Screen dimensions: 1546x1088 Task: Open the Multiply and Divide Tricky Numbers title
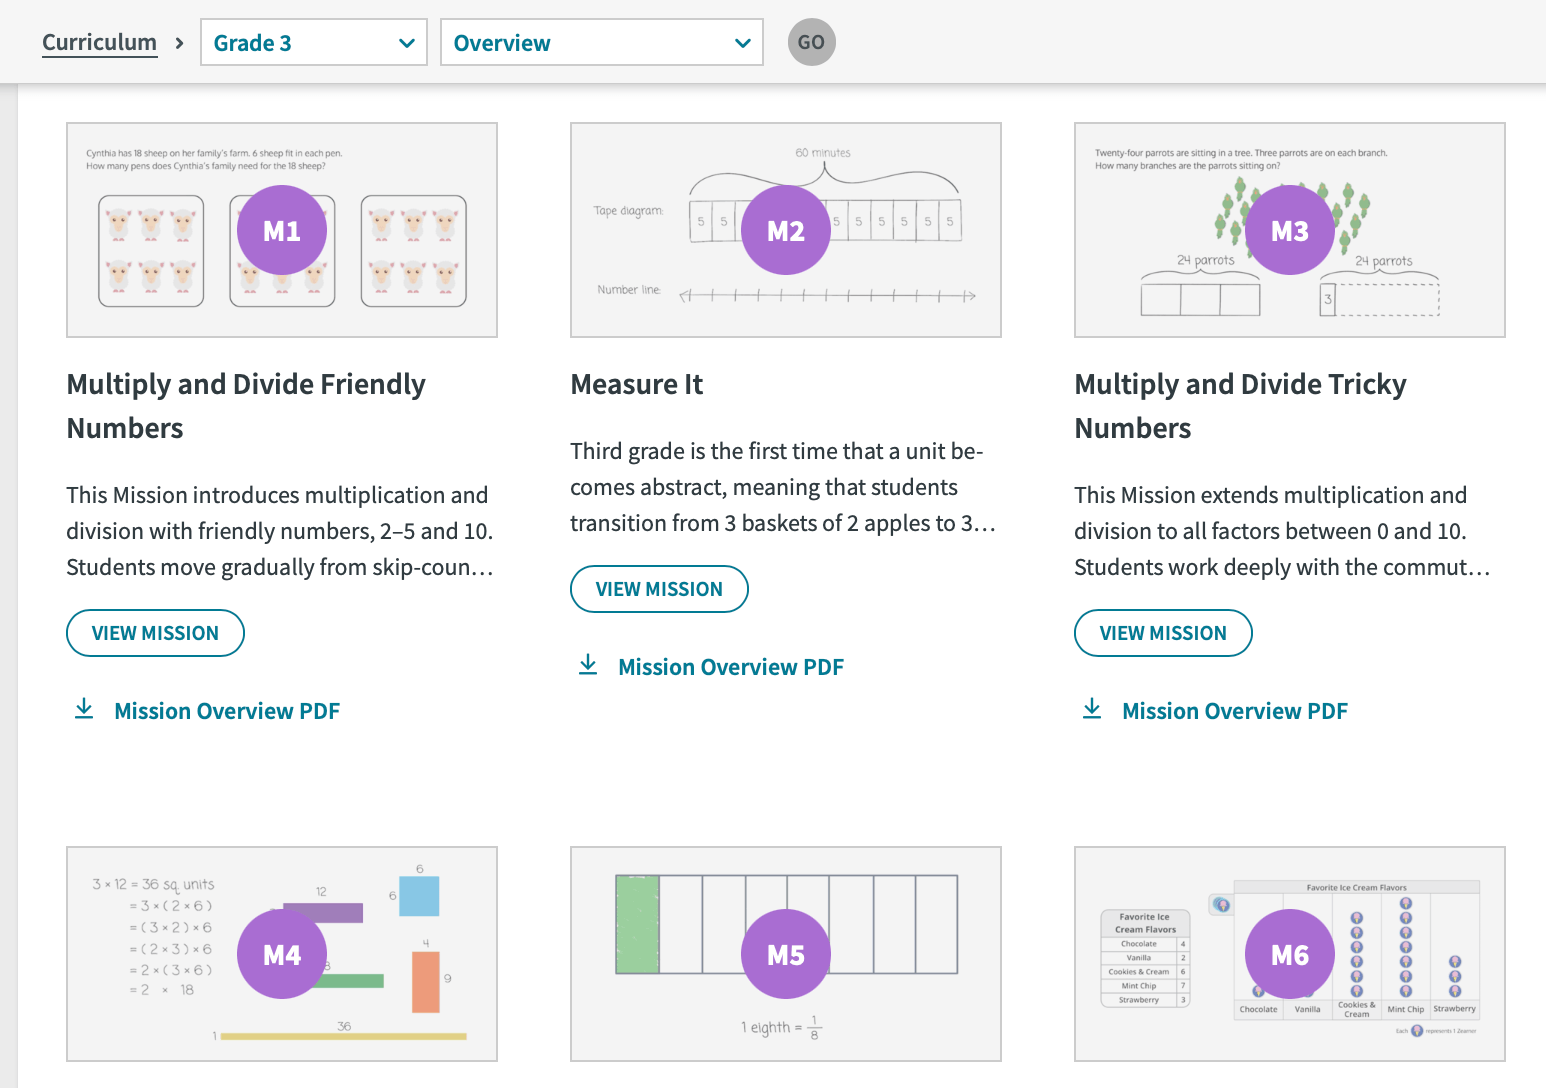[1241, 406]
